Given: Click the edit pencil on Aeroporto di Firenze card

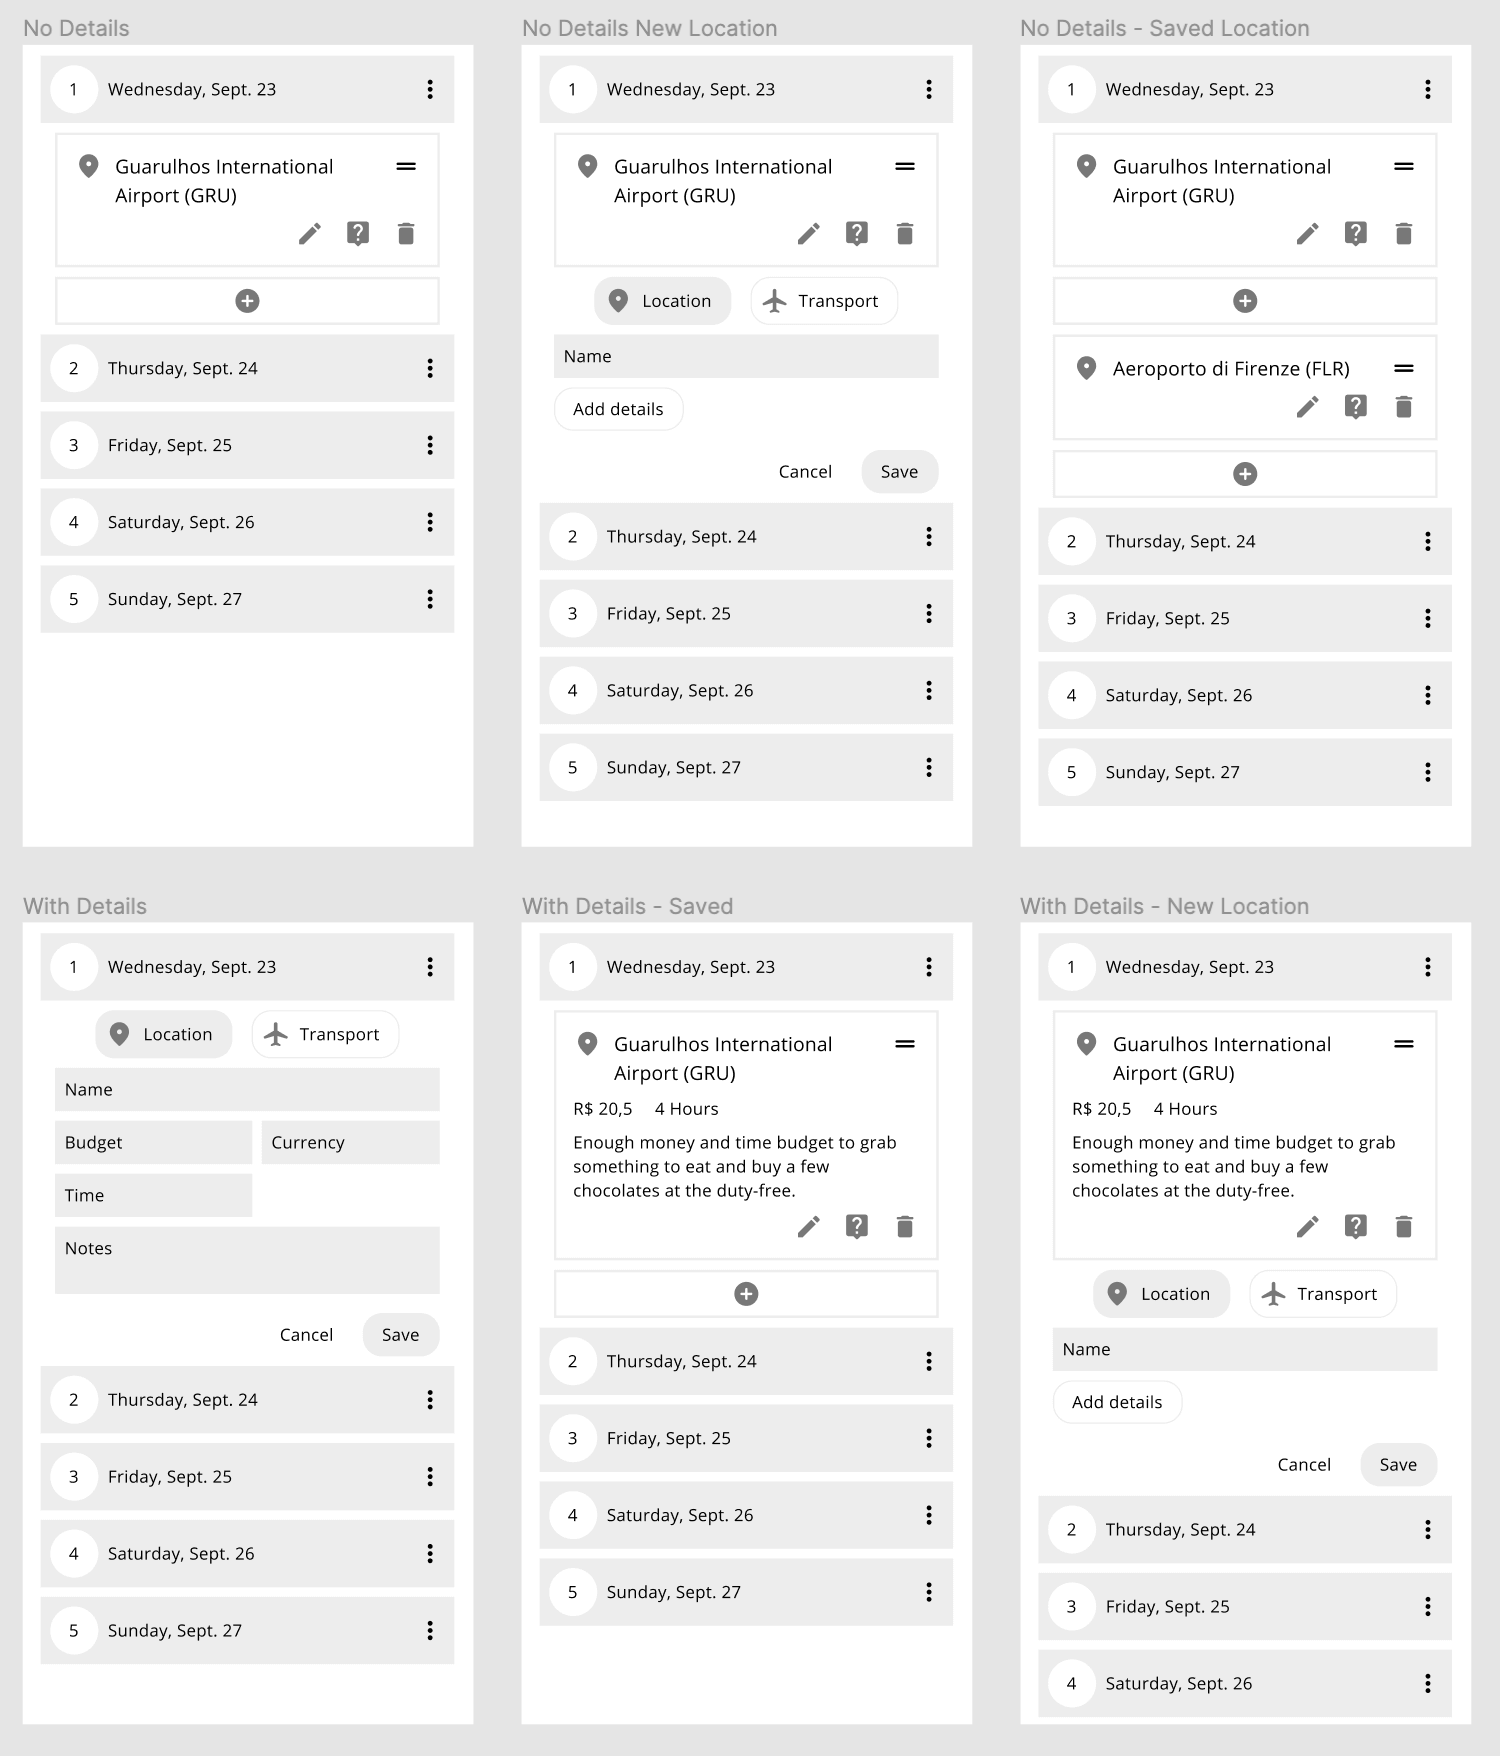Looking at the screenshot, I should 1307,407.
